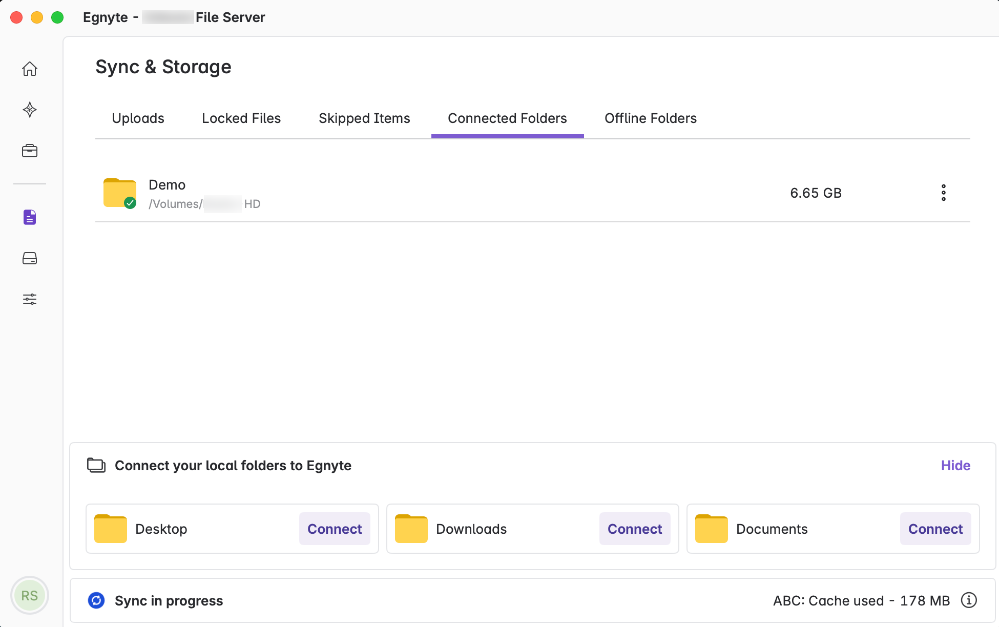The width and height of the screenshot is (999, 627).
Task: Click the Sync in progress status text
Action: [169, 601]
